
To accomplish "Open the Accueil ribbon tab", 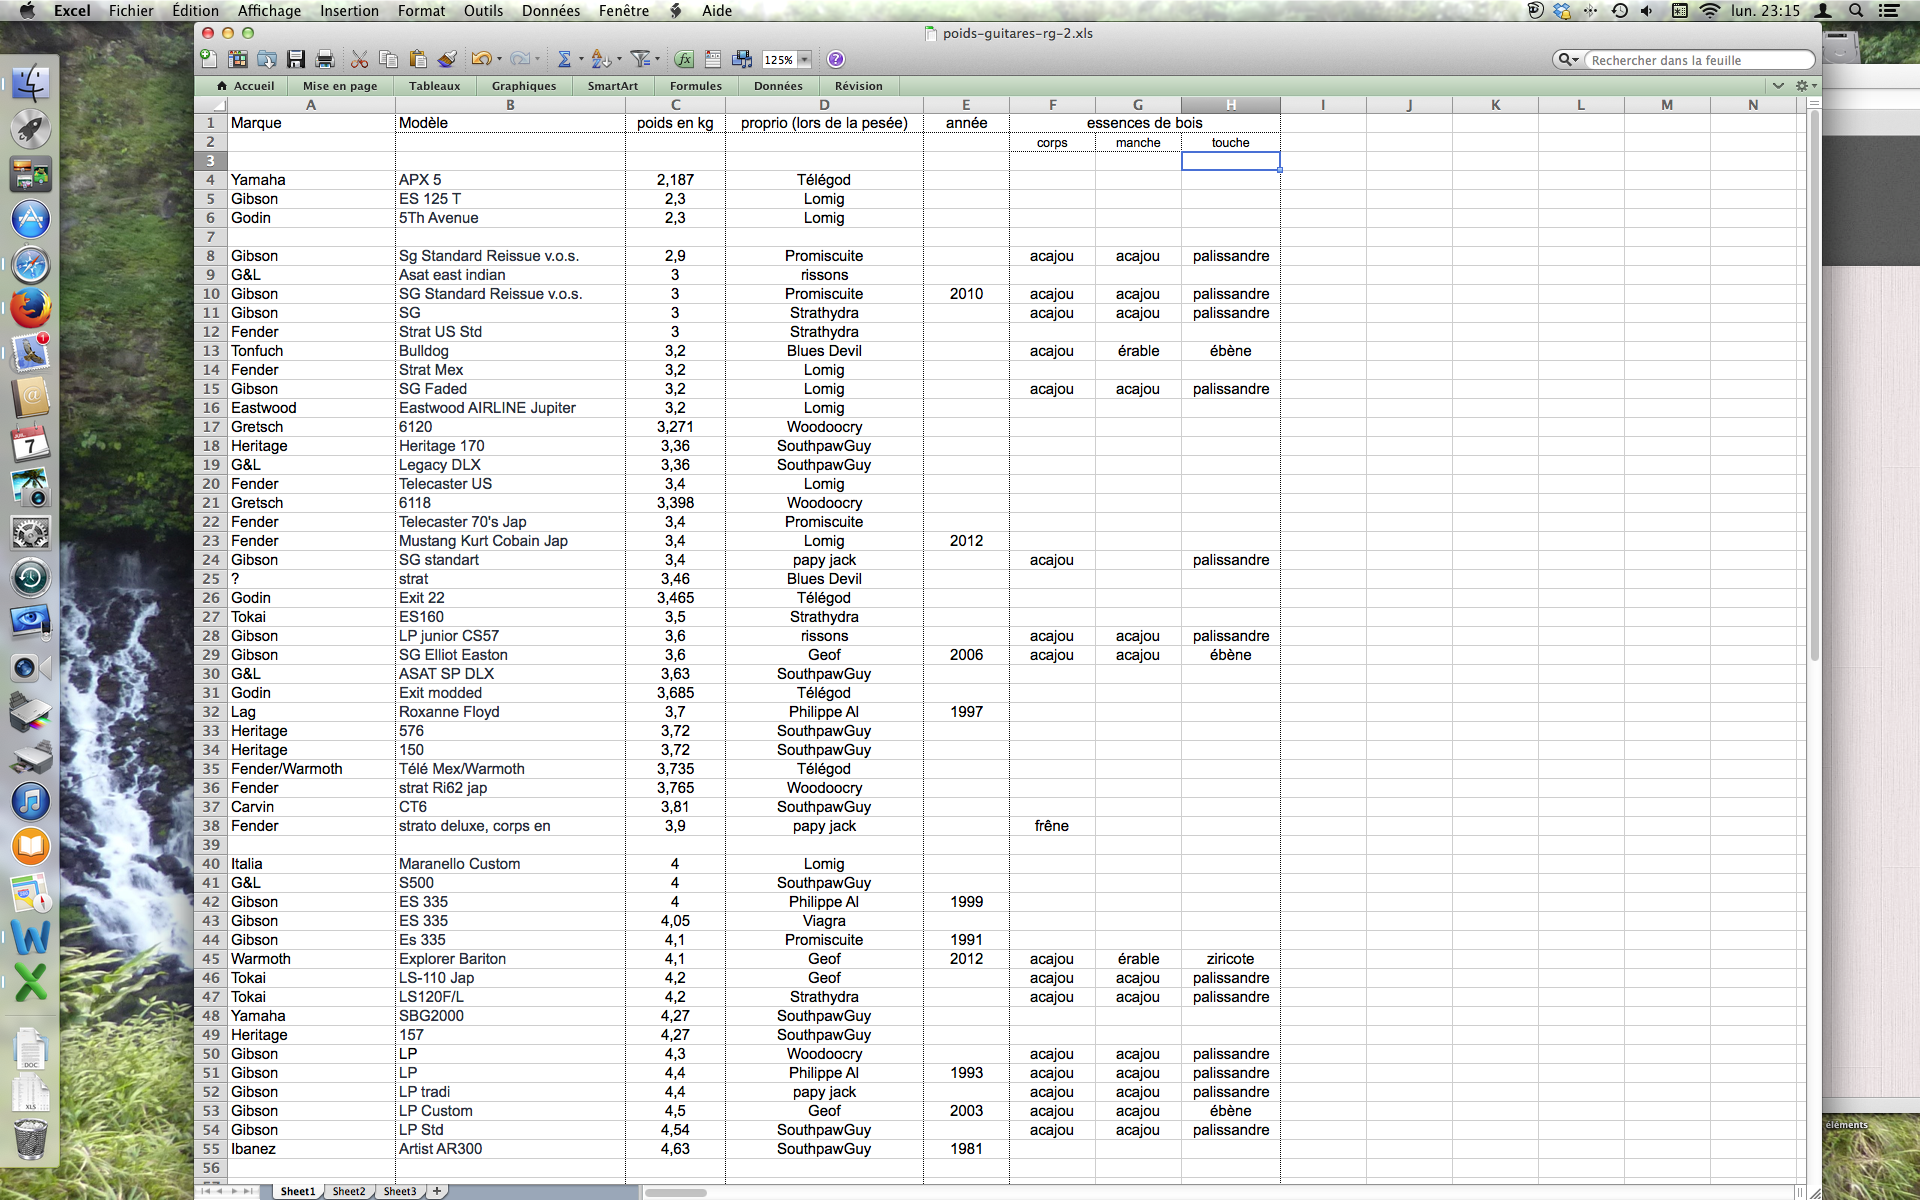I will click(x=245, y=86).
